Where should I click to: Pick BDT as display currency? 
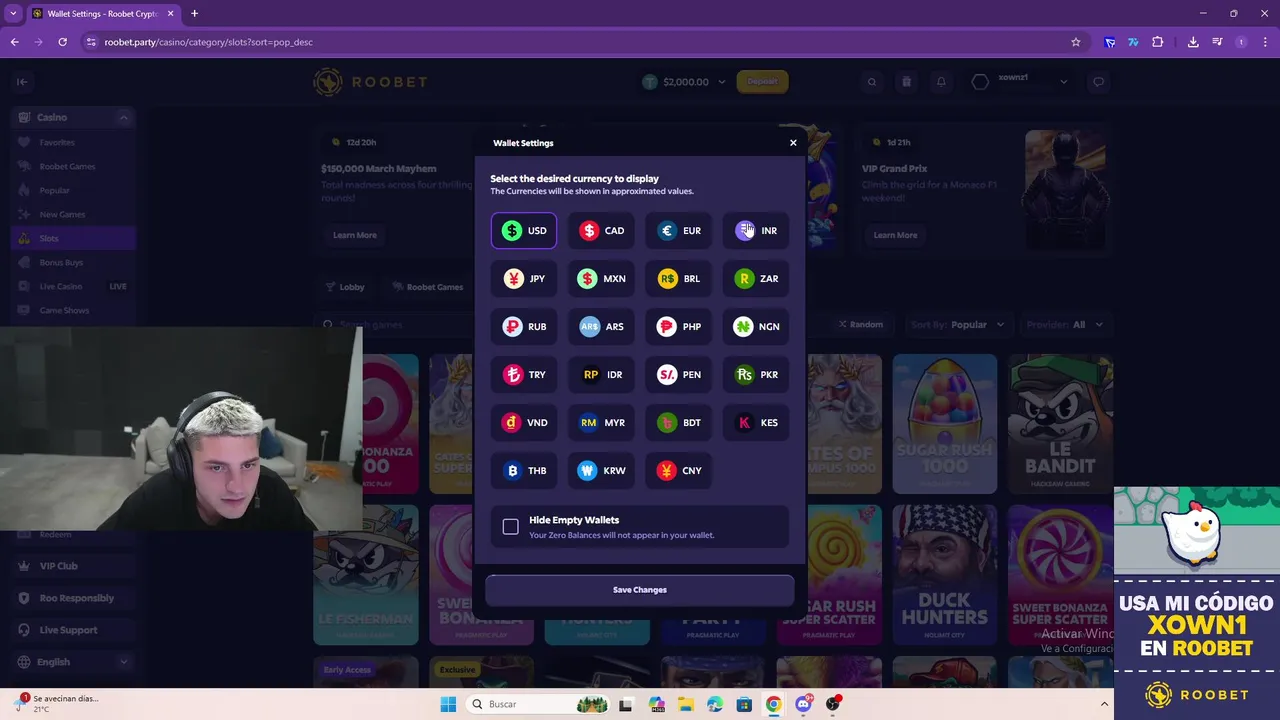678,423
